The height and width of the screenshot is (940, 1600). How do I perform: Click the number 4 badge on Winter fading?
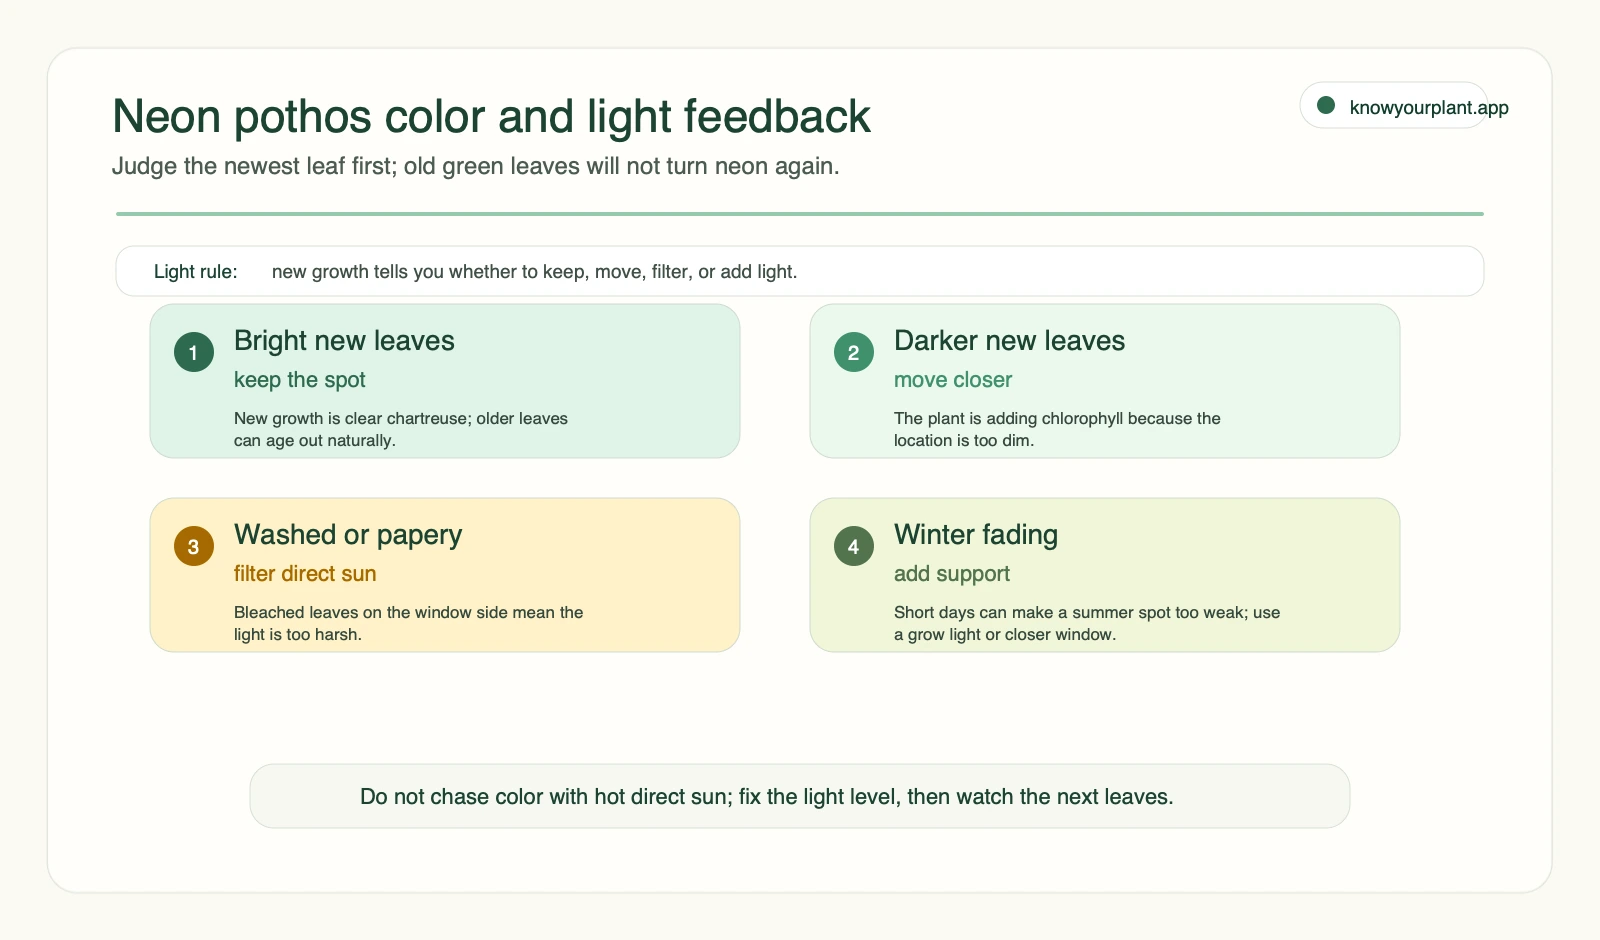(x=854, y=546)
